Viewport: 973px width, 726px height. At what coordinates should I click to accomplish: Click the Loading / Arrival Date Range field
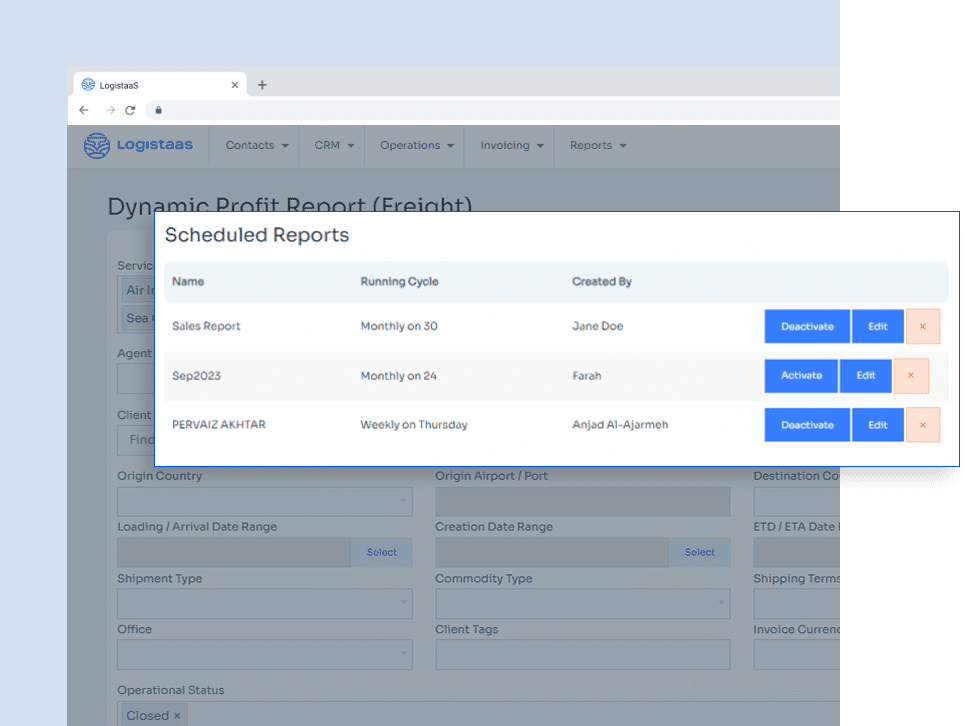coord(234,552)
